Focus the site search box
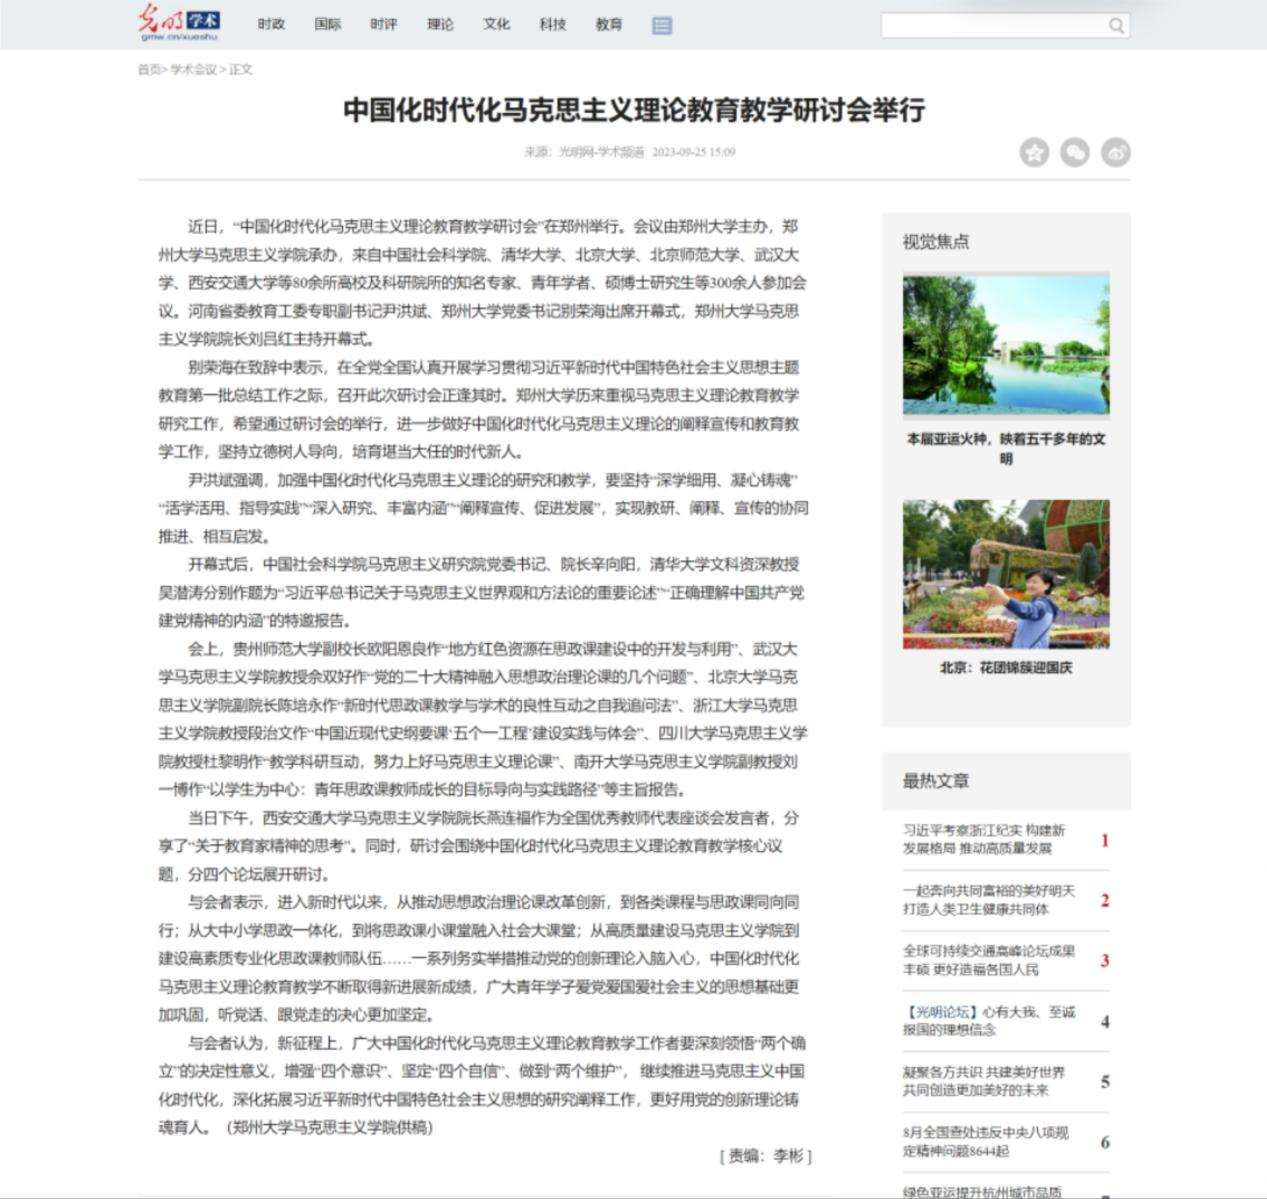Image resolution: width=1267 pixels, height=1199 pixels. point(992,26)
